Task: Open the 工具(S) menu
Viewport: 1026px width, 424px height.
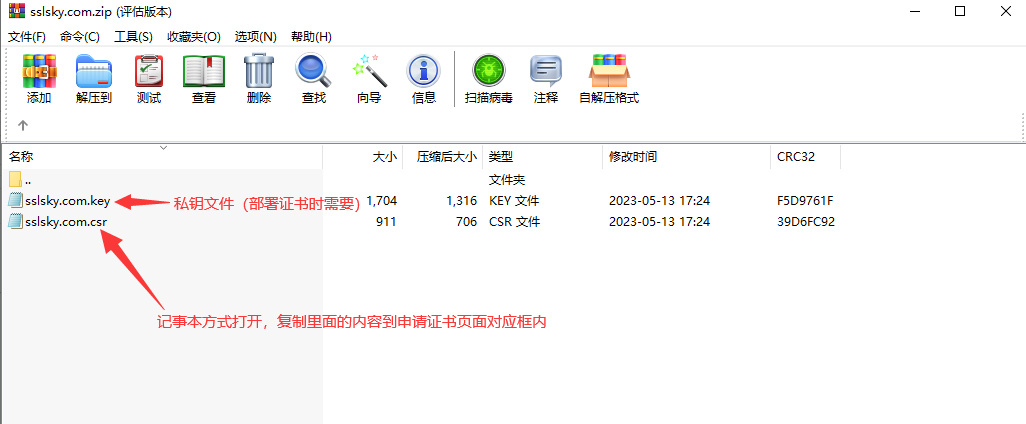Action: [133, 37]
